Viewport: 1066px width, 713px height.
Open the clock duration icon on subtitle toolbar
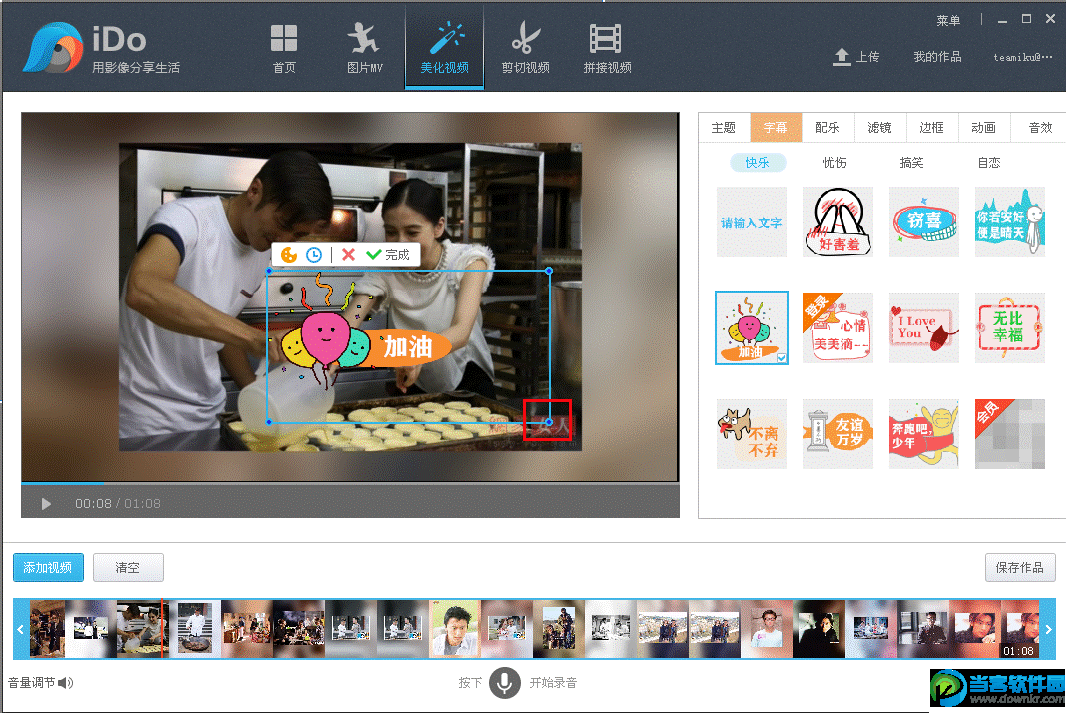coord(313,255)
